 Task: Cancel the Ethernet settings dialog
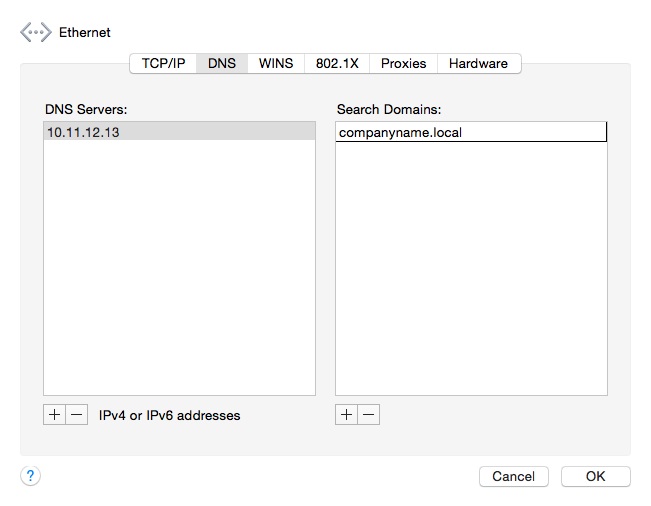coord(514,476)
